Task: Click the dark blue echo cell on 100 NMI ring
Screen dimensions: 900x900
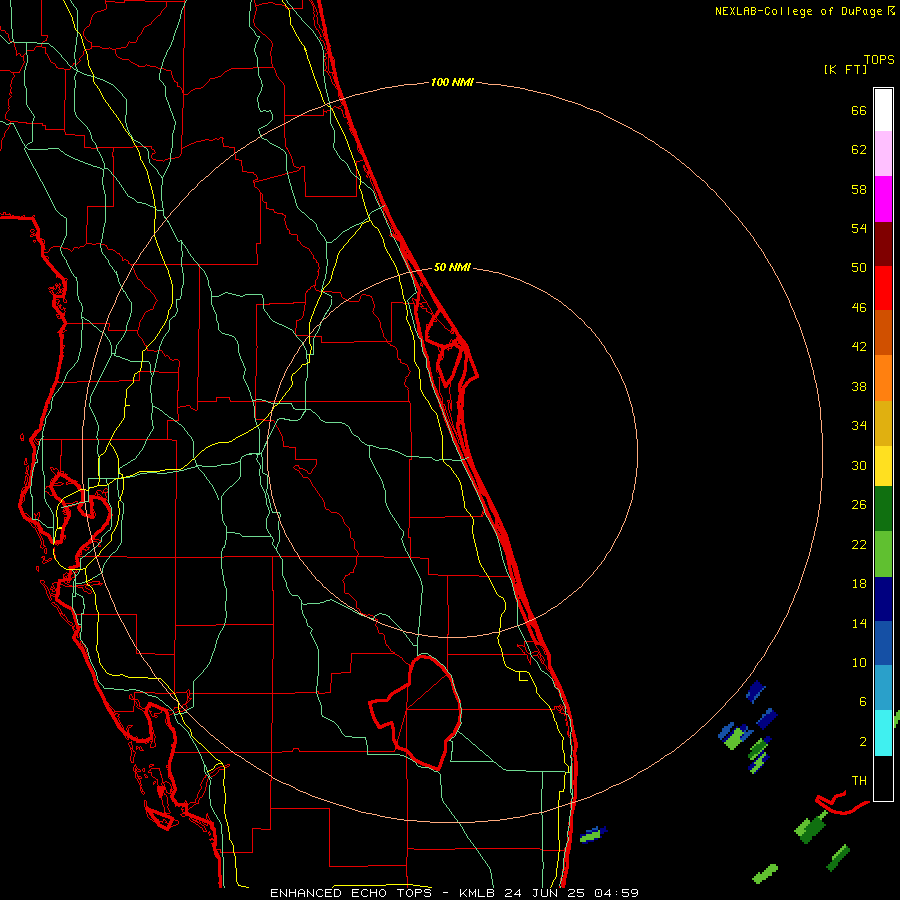Action: tap(755, 692)
